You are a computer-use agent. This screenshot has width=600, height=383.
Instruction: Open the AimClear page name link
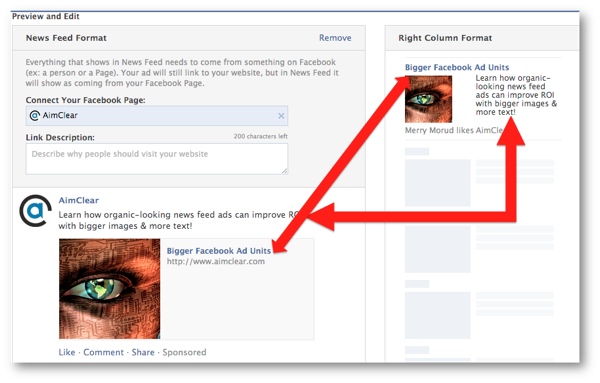coord(78,200)
